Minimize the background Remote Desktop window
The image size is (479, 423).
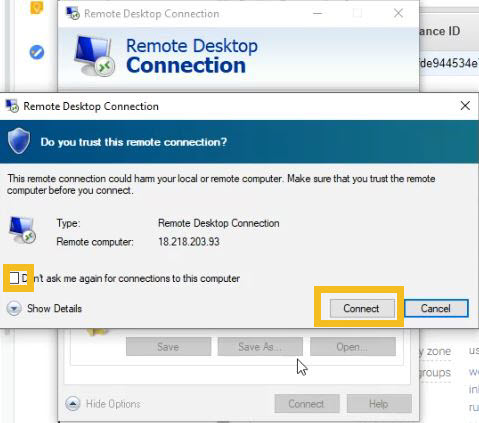318,13
